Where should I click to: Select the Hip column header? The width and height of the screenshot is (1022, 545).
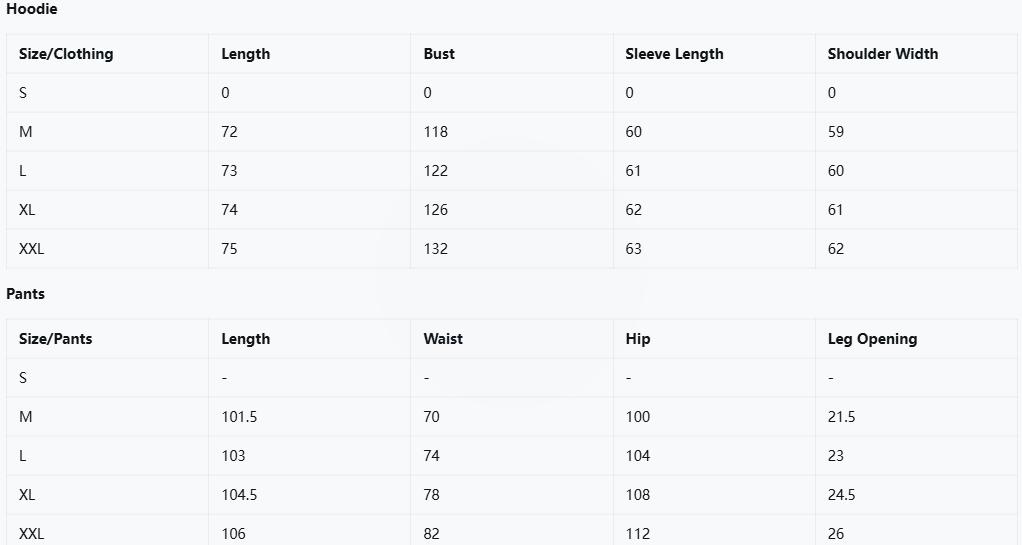pyautogui.click(x=638, y=339)
